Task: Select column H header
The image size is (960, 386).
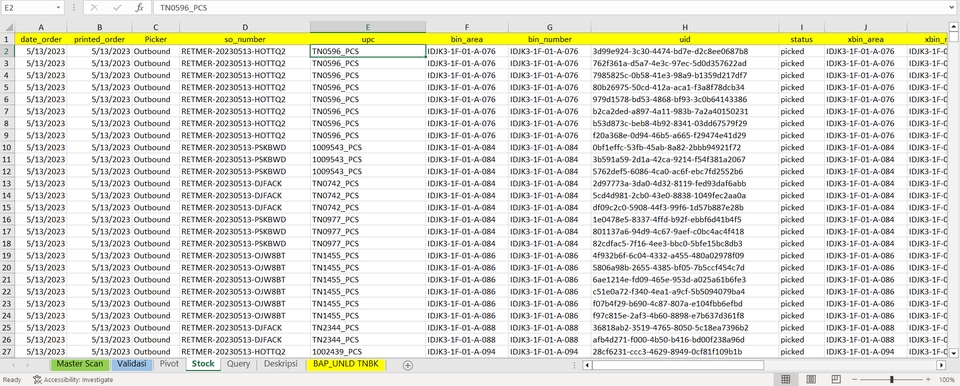Action: (685, 27)
